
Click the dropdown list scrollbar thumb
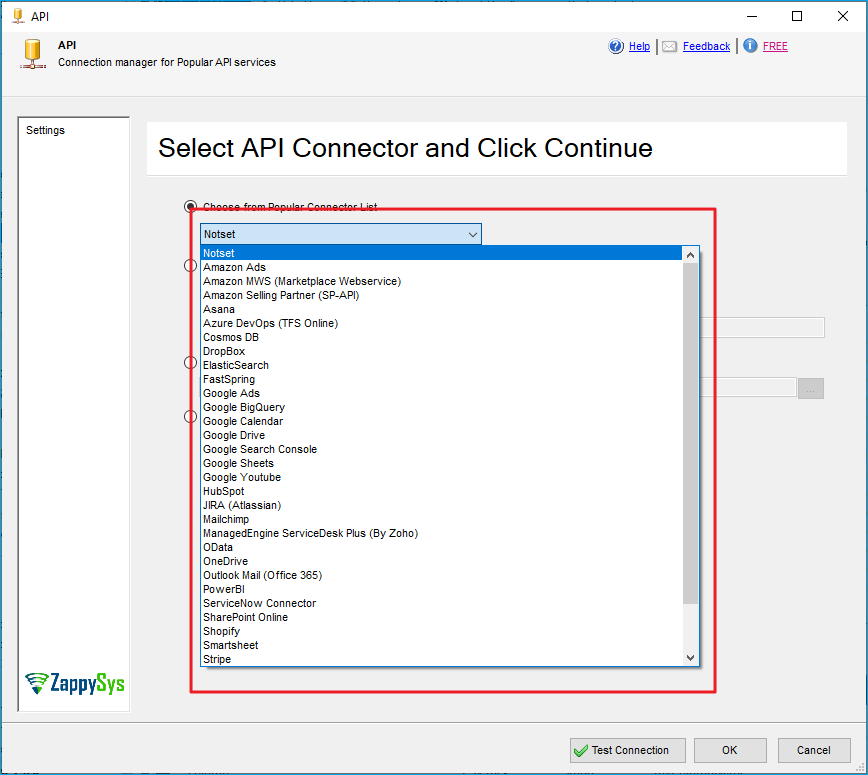click(x=690, y=433)
